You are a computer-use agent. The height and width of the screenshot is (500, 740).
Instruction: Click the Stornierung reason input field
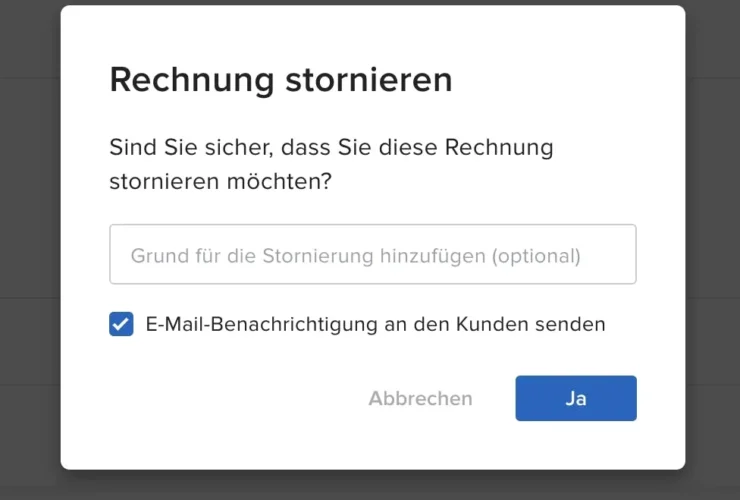(372, 255)
